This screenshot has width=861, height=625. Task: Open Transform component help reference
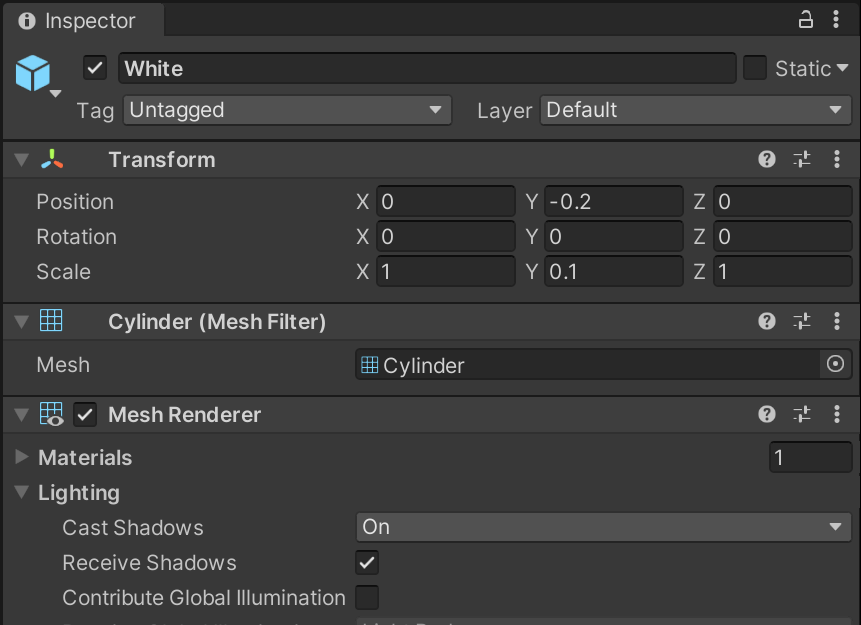767,160
